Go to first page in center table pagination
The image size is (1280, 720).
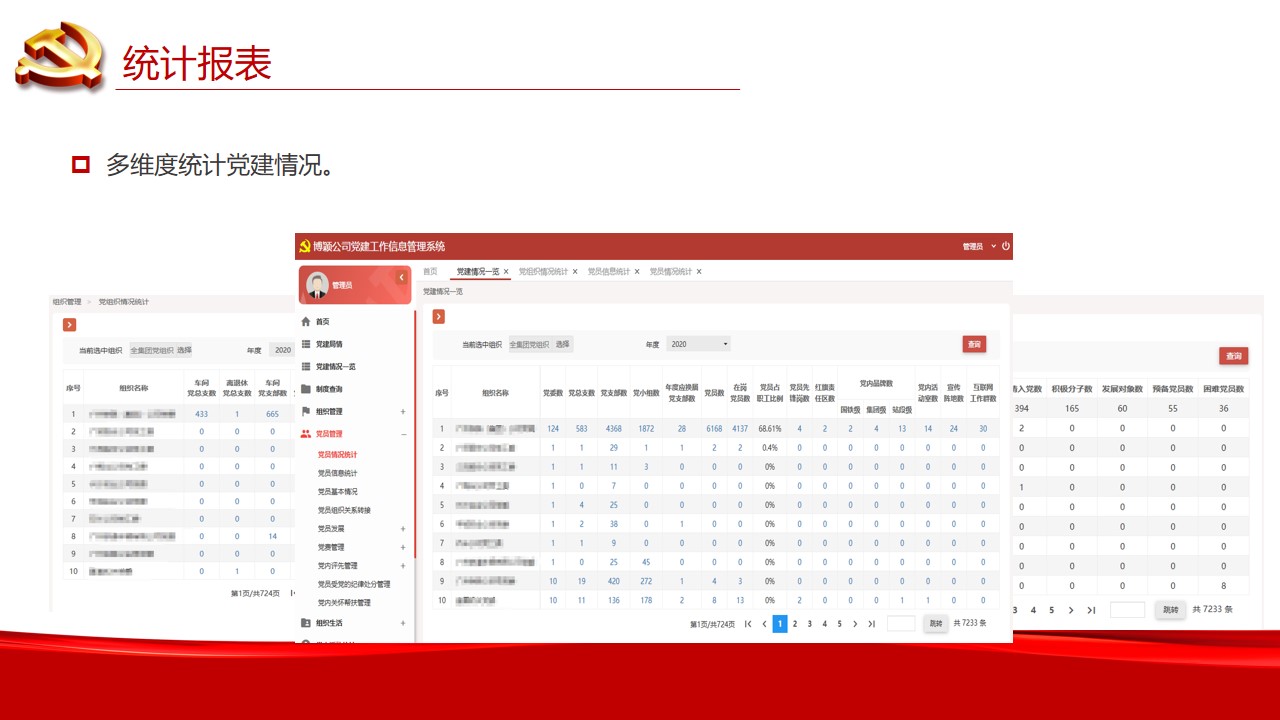coord(748,624)
